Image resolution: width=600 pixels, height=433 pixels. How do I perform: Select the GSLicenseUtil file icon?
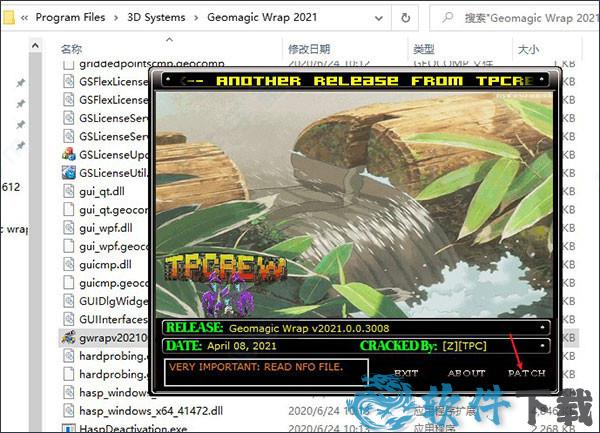(68, 173)
